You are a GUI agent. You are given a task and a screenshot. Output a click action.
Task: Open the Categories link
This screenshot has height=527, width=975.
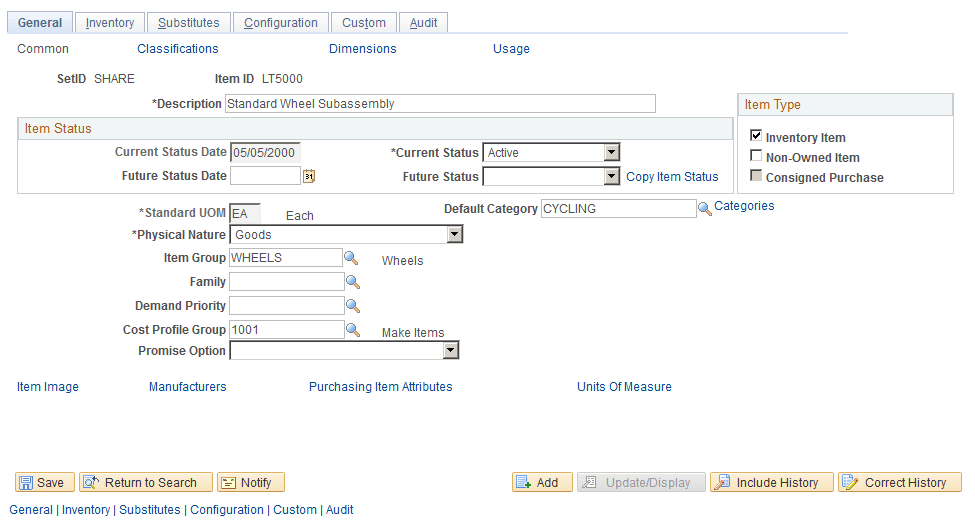pos(744,206)
